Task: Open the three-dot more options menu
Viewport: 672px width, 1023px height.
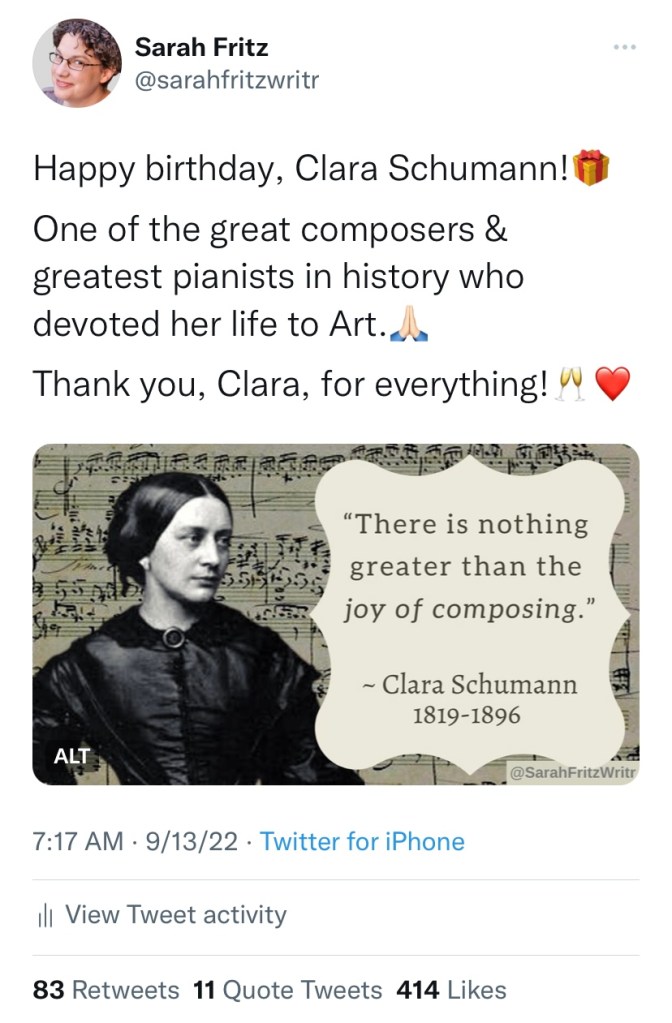Action: click(624, 47)
